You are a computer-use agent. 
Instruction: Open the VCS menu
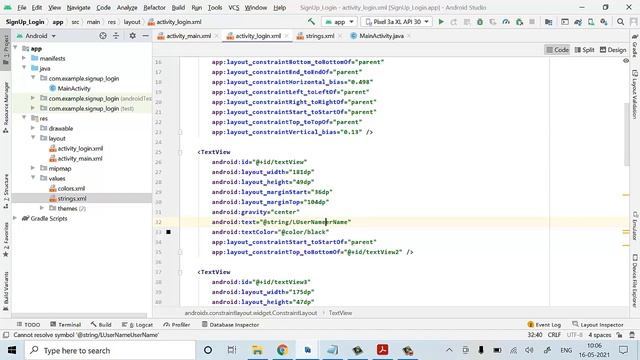click(233, 7)
